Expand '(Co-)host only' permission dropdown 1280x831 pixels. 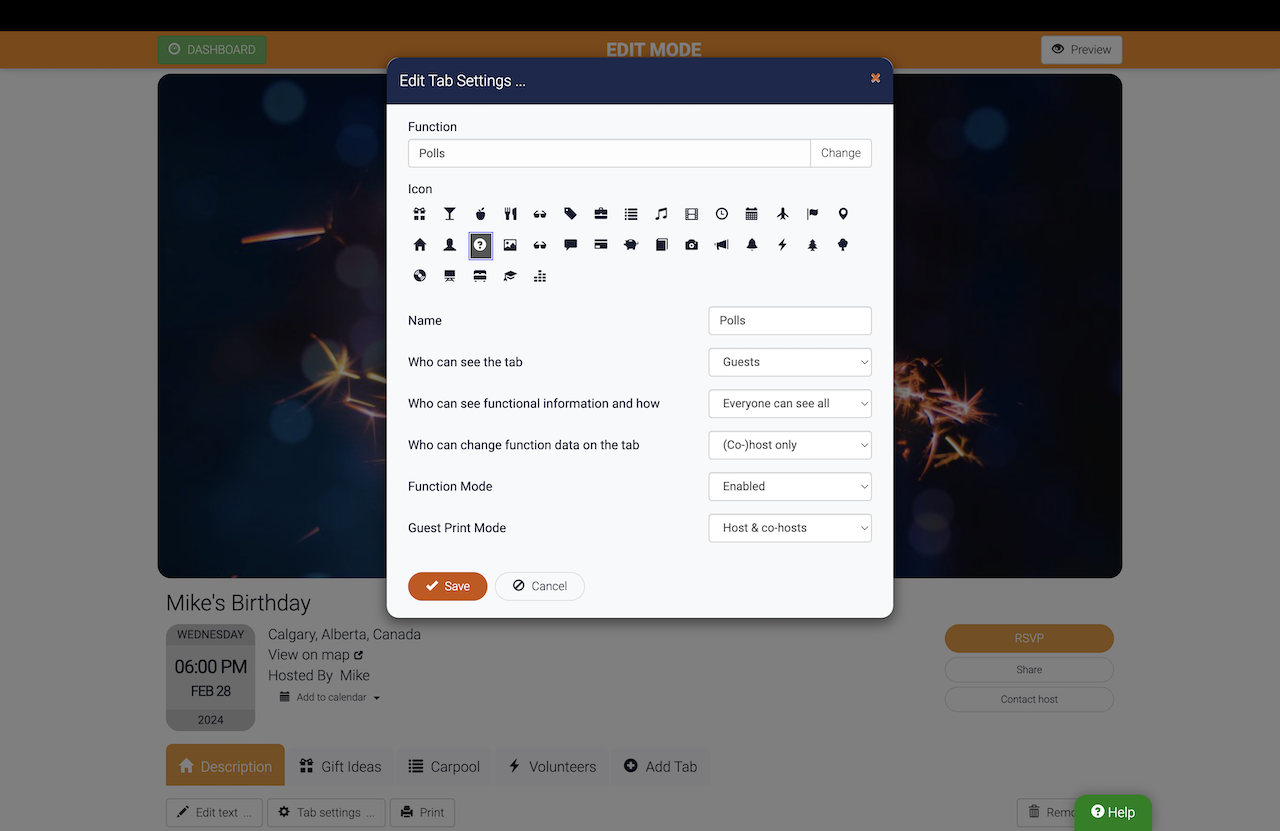(790, 445)
